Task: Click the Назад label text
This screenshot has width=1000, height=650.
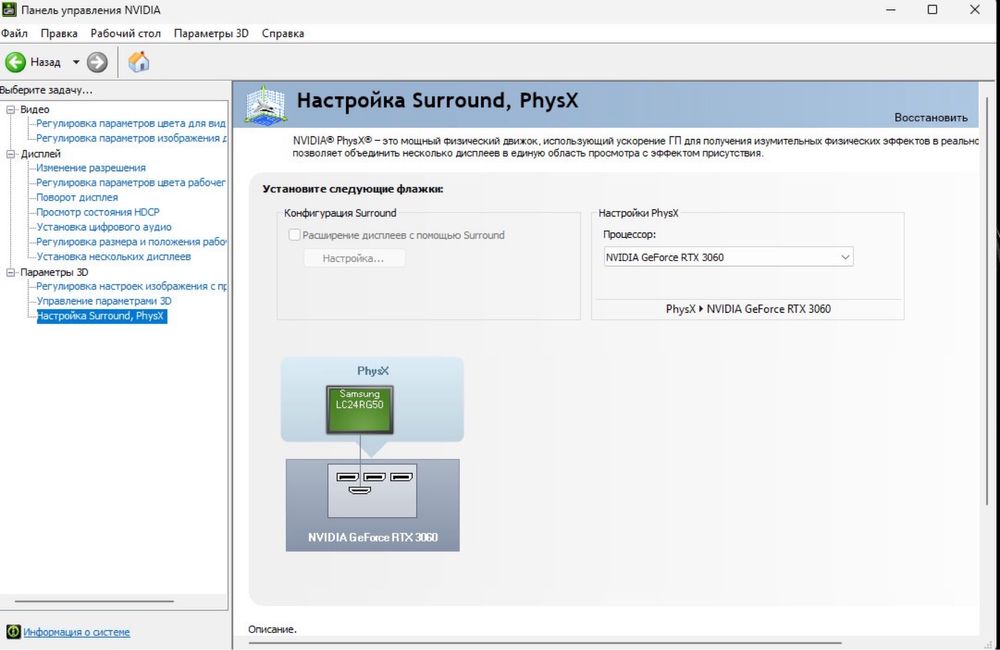Action: 45,62
